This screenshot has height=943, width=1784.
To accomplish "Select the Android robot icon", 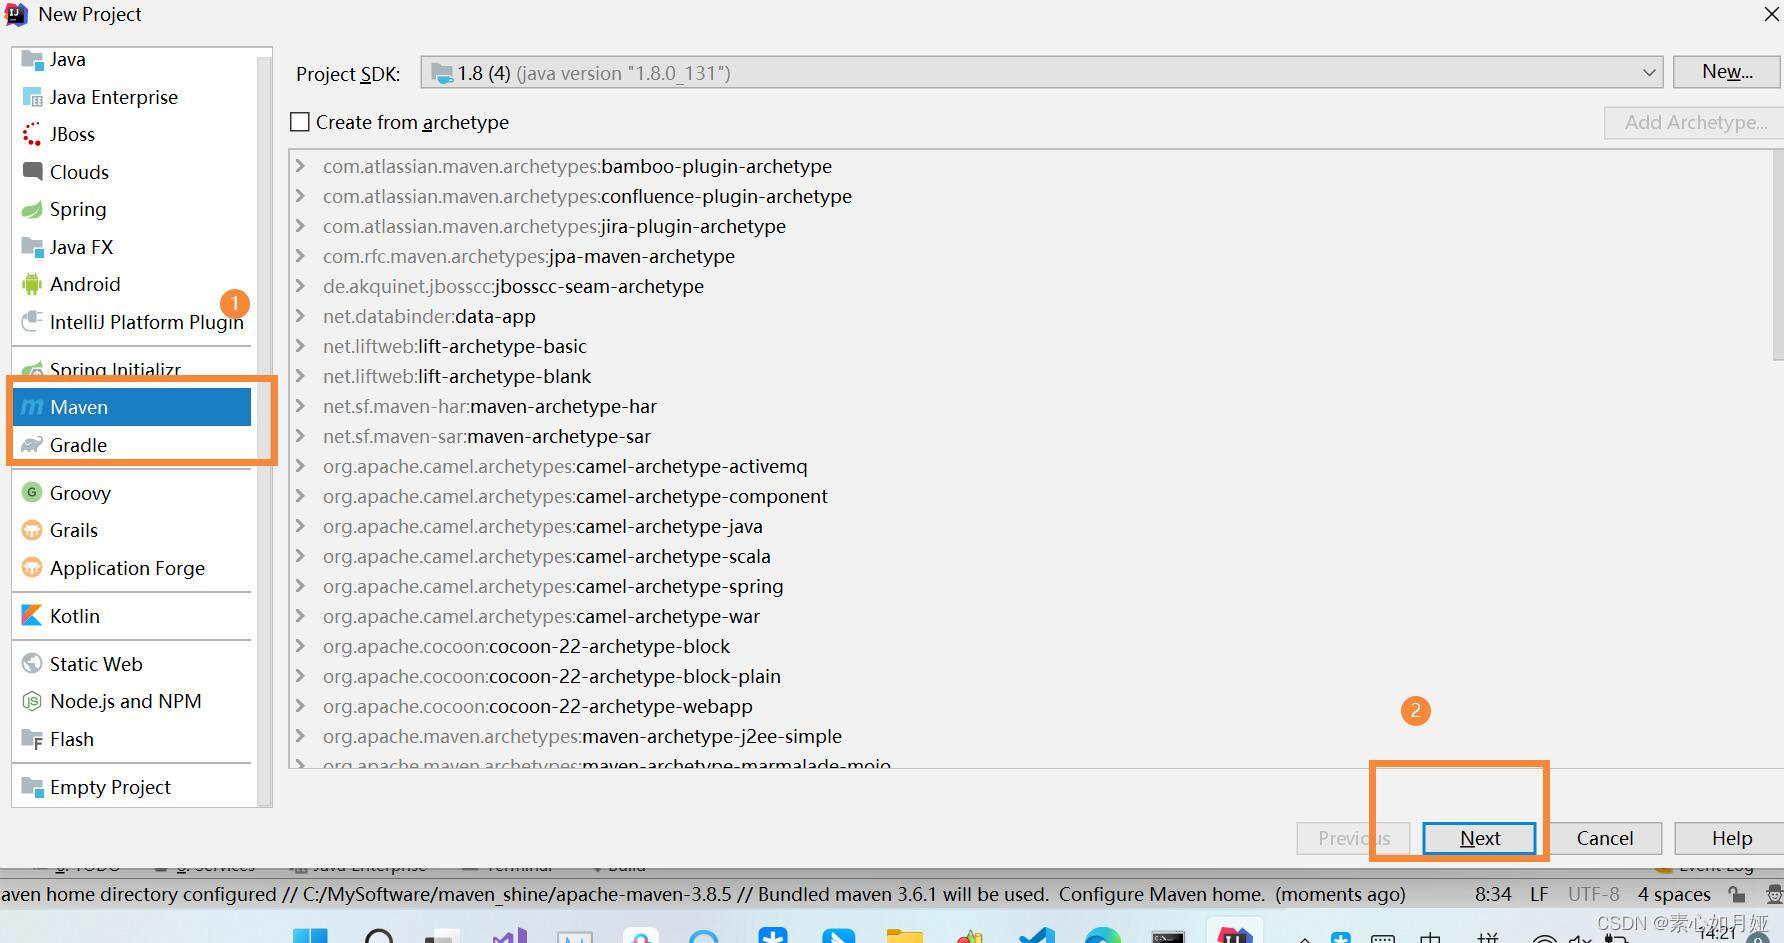I will [32, 284].
